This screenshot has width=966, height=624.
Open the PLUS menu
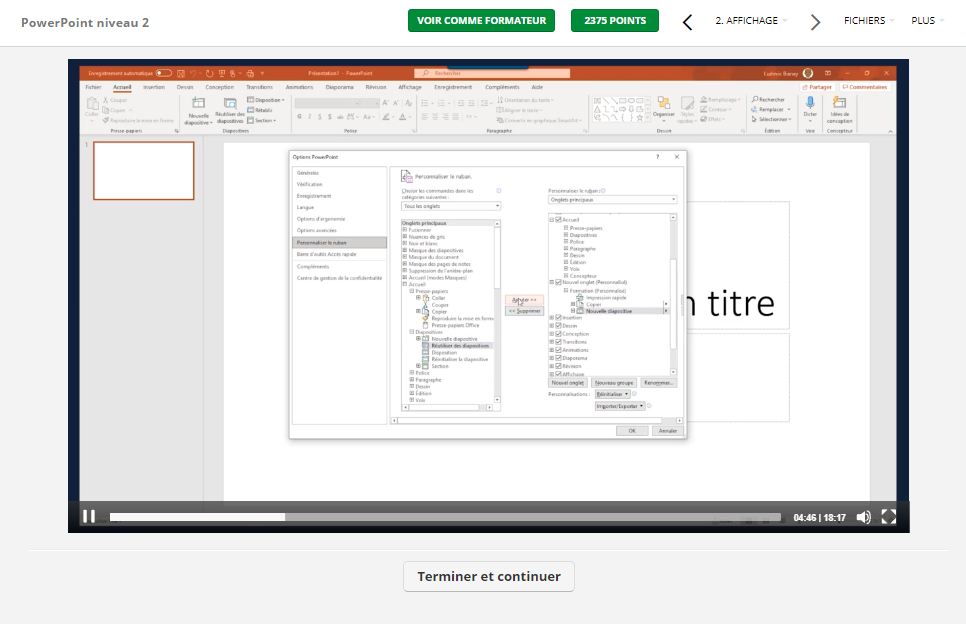927,20
